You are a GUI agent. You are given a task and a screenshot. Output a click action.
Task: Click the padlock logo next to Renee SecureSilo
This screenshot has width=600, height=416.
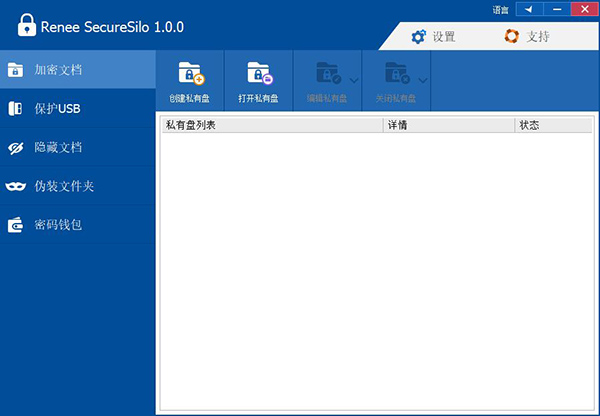pyautogui.click(x=27, y=25)
